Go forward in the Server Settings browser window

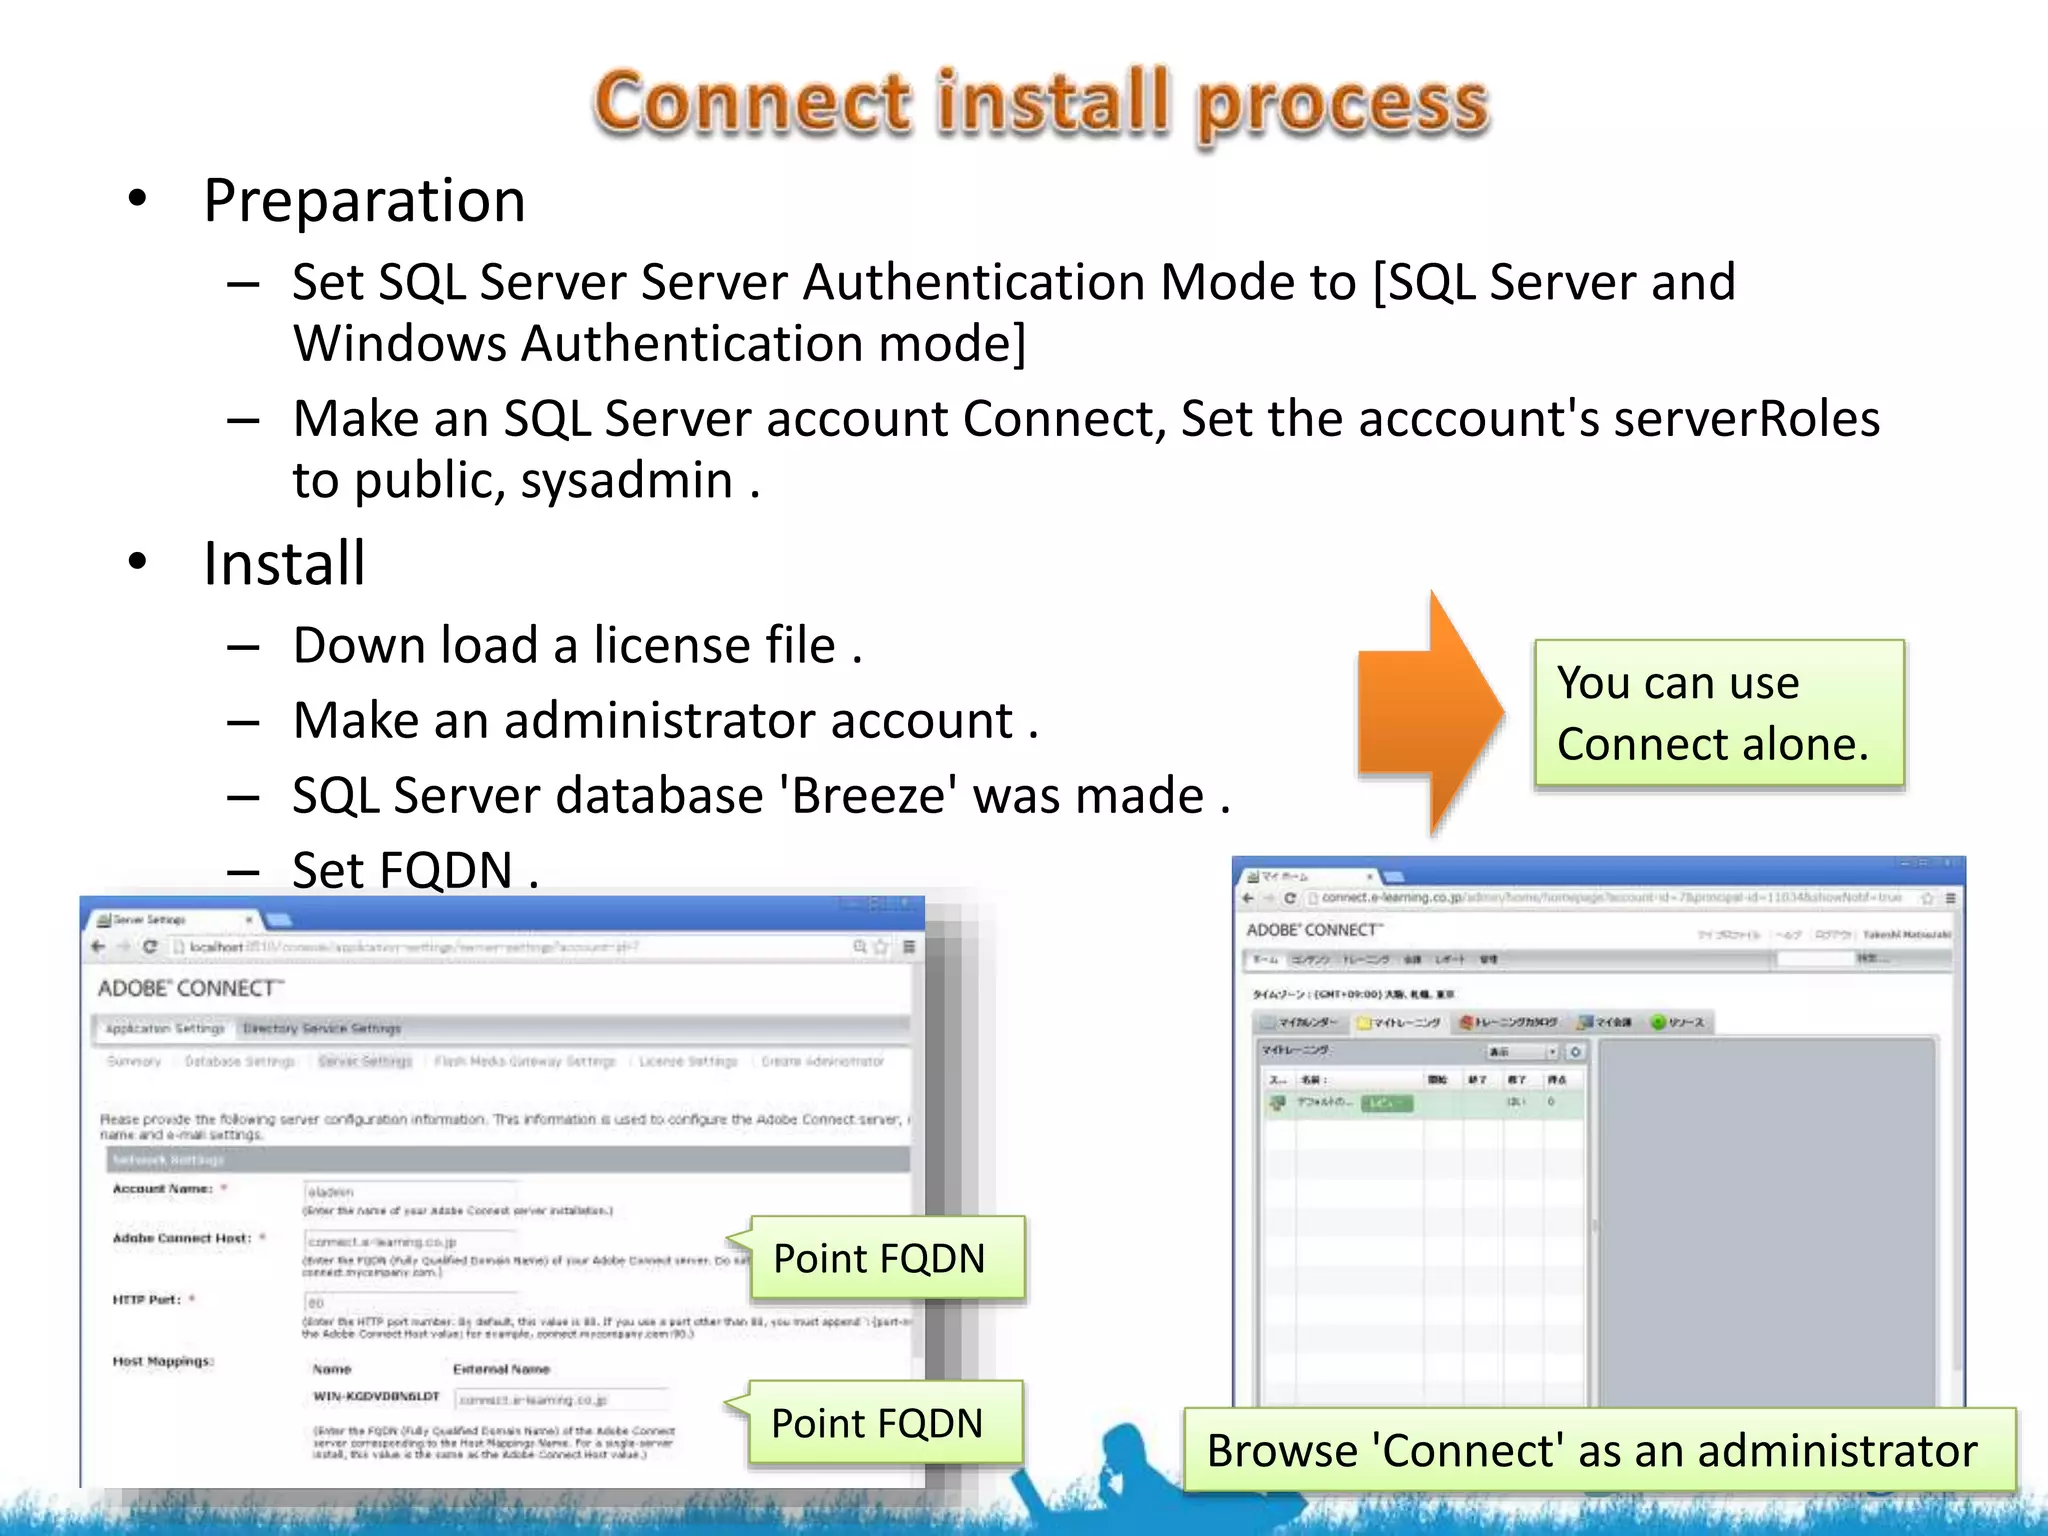click(124, 946)
